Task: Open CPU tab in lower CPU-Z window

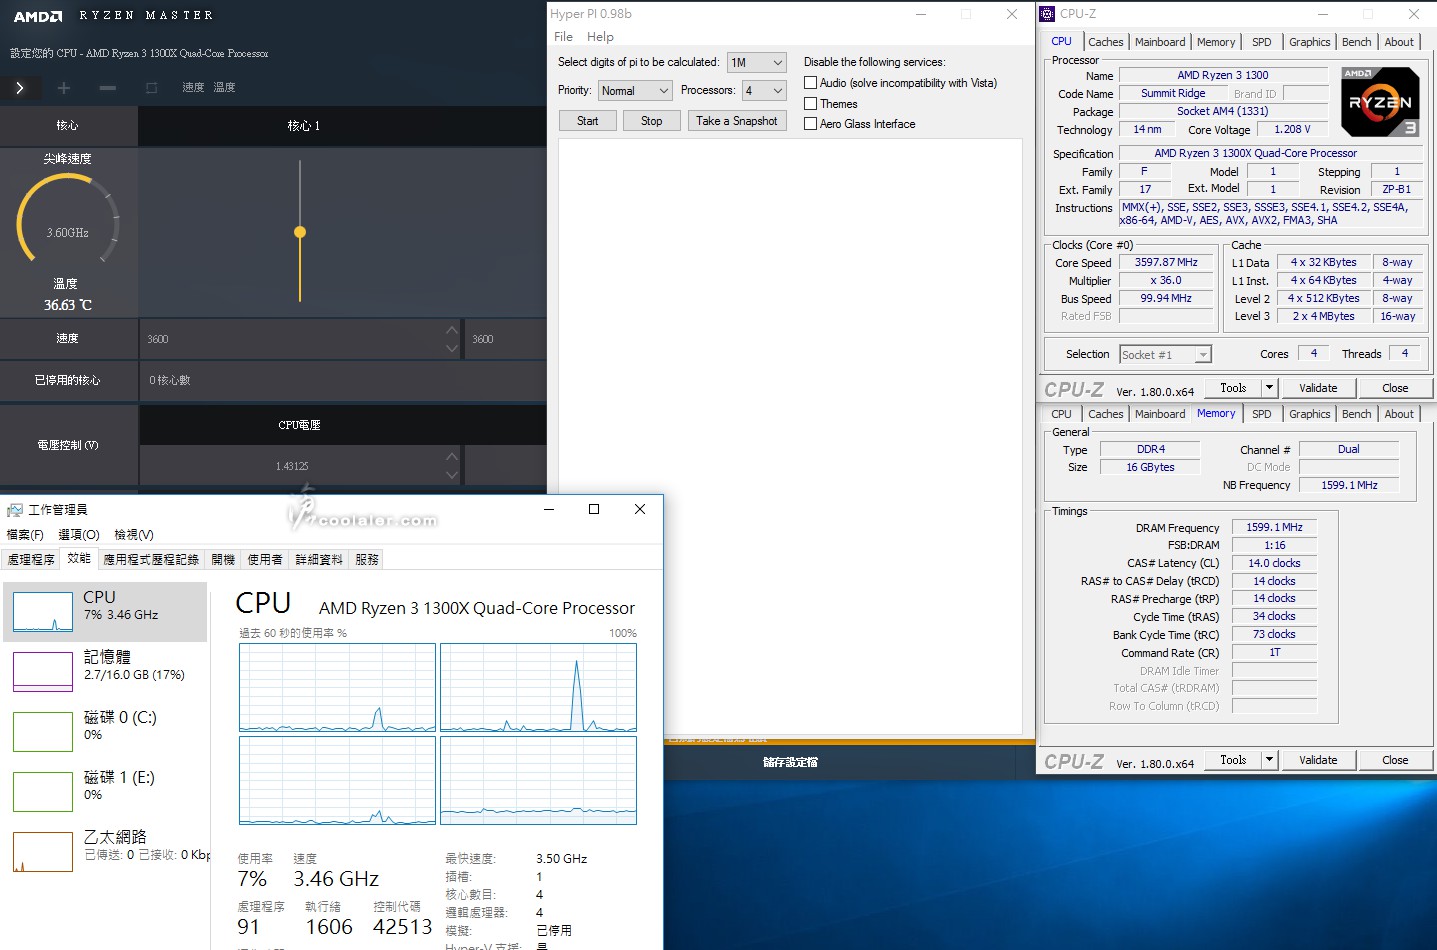Action: tap(1061, 414)
